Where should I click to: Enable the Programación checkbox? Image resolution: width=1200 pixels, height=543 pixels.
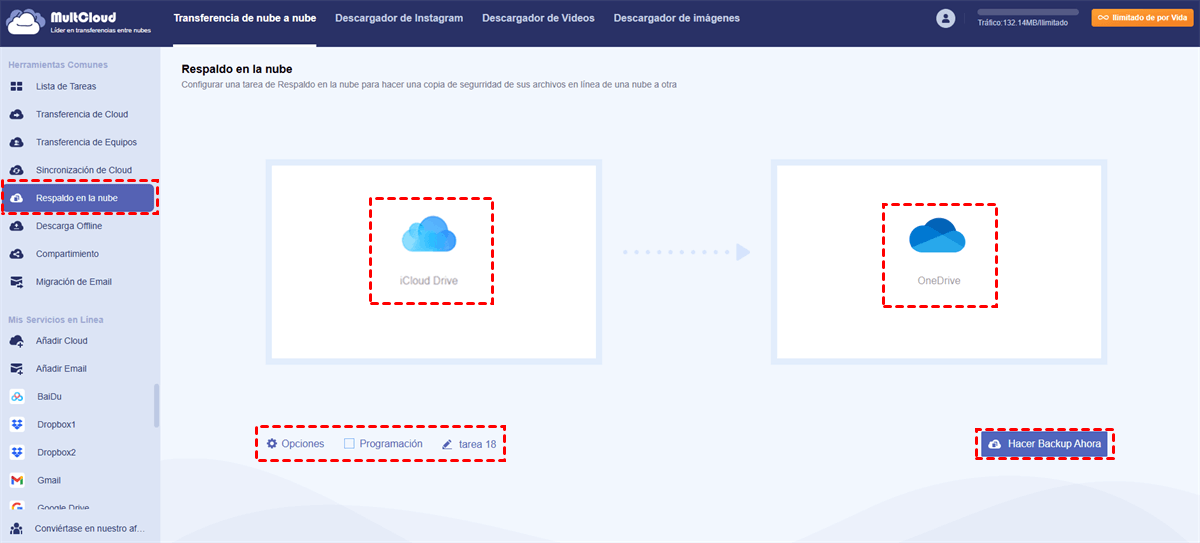[349, 443]
